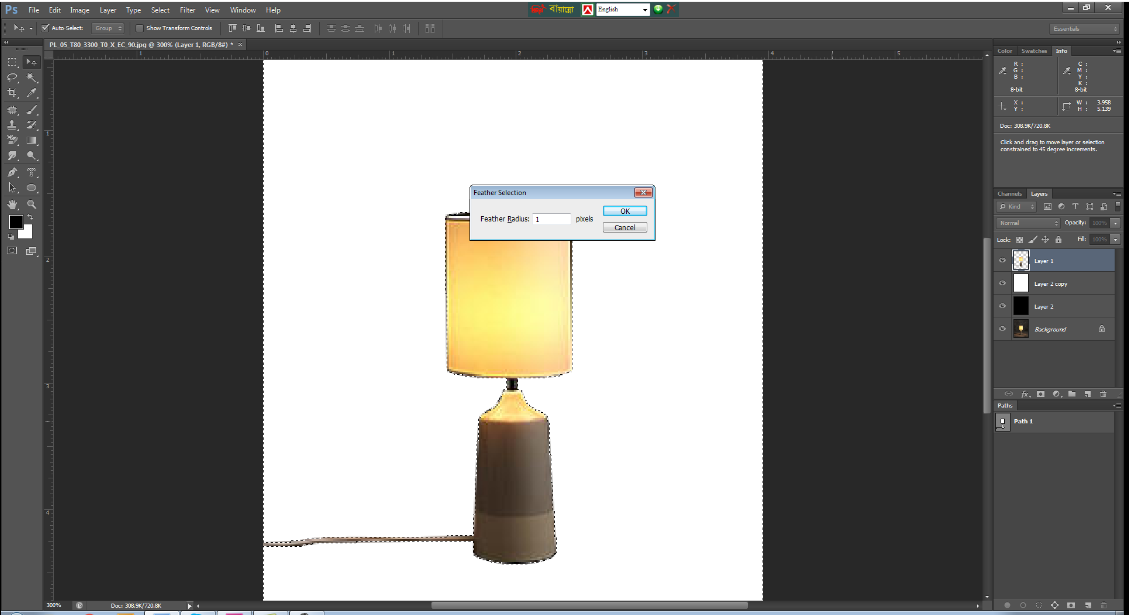Click the Feather Radius input field

(x=551, y=219)
